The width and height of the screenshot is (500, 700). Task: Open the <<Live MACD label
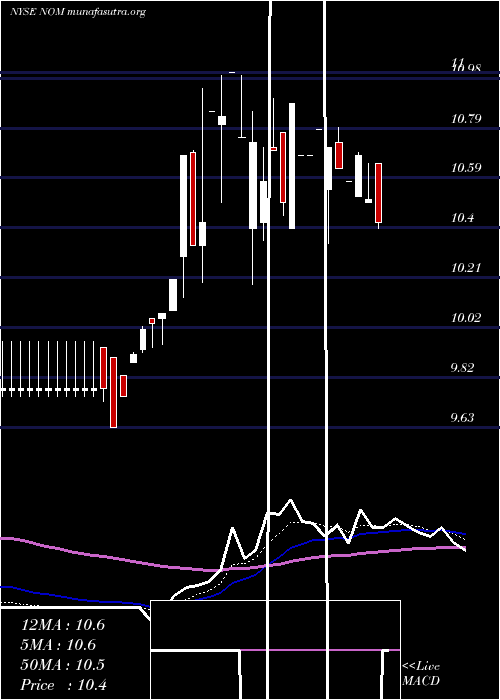tap(421, 674)
